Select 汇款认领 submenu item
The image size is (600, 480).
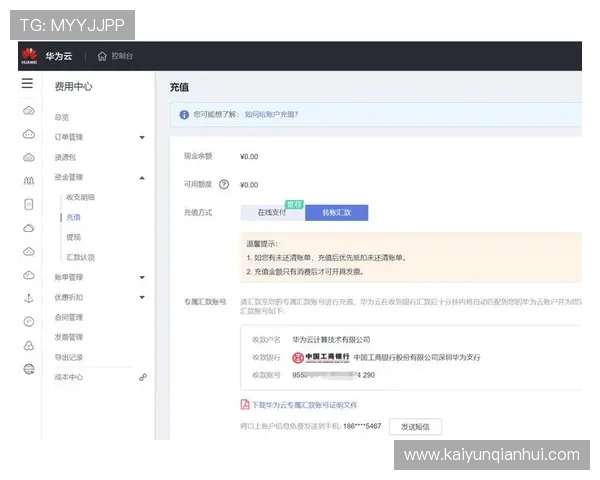(80, 257)
